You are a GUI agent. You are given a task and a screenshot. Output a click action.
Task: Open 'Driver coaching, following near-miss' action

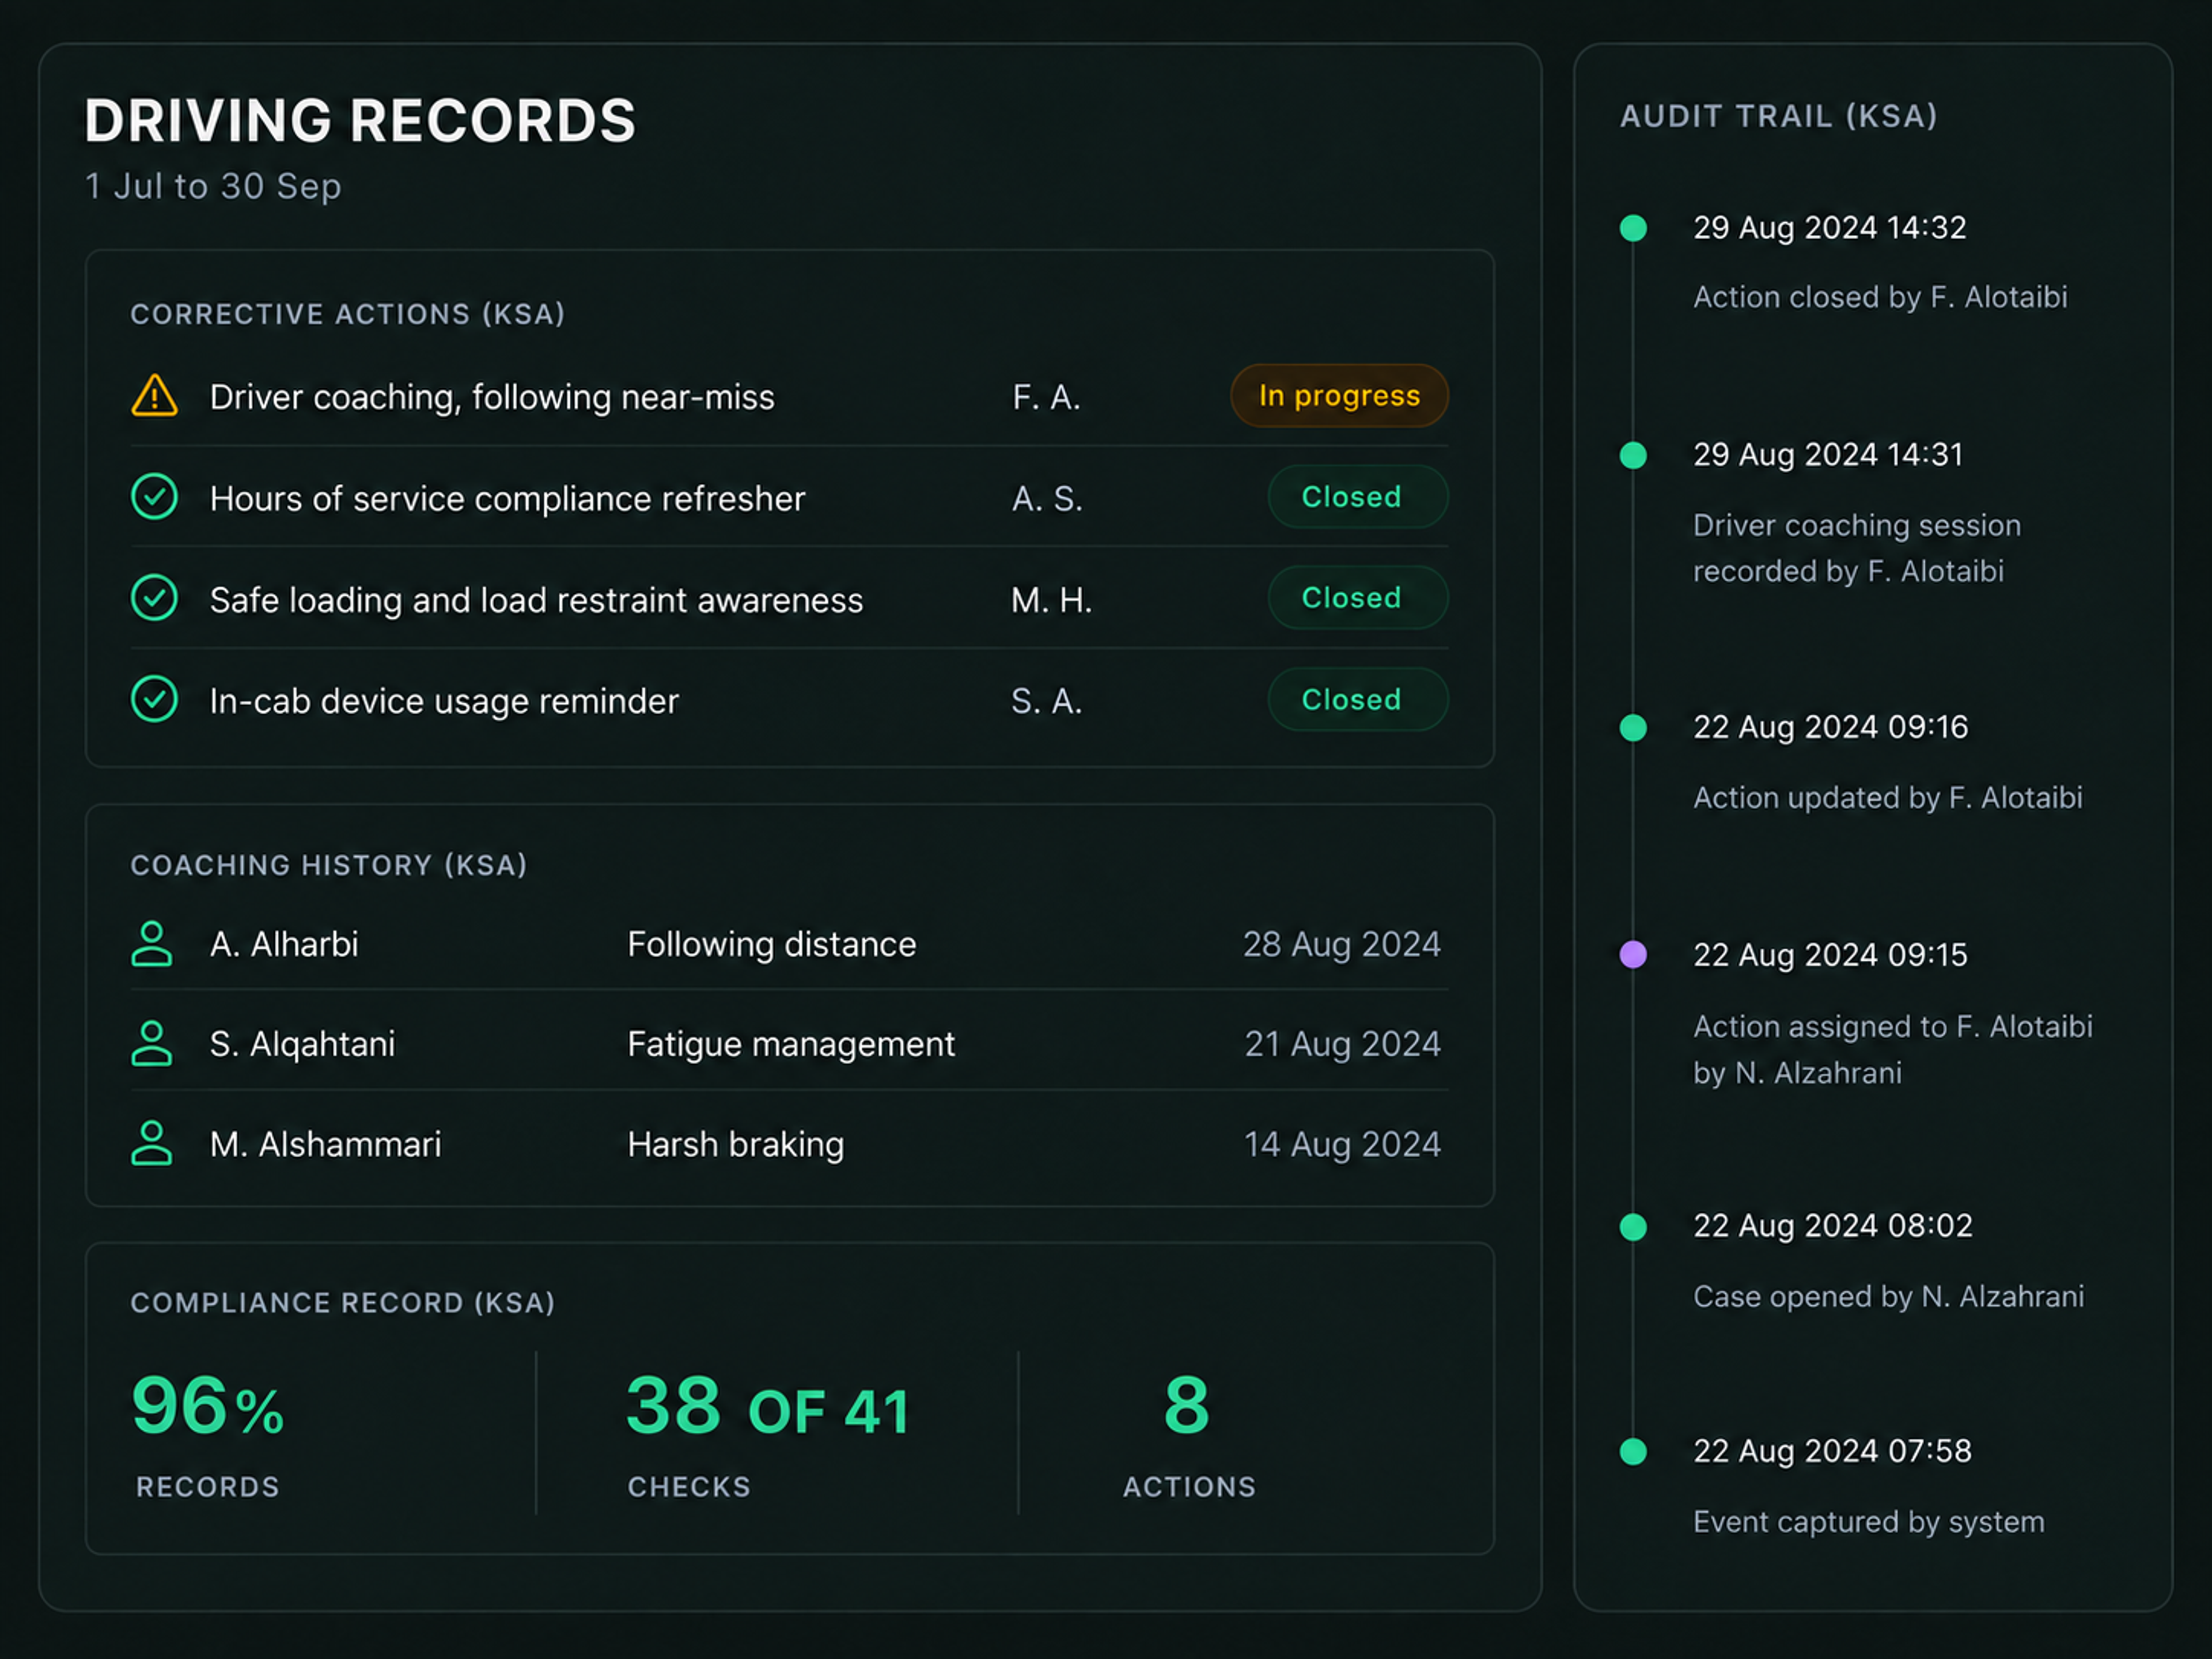(492, 397)
